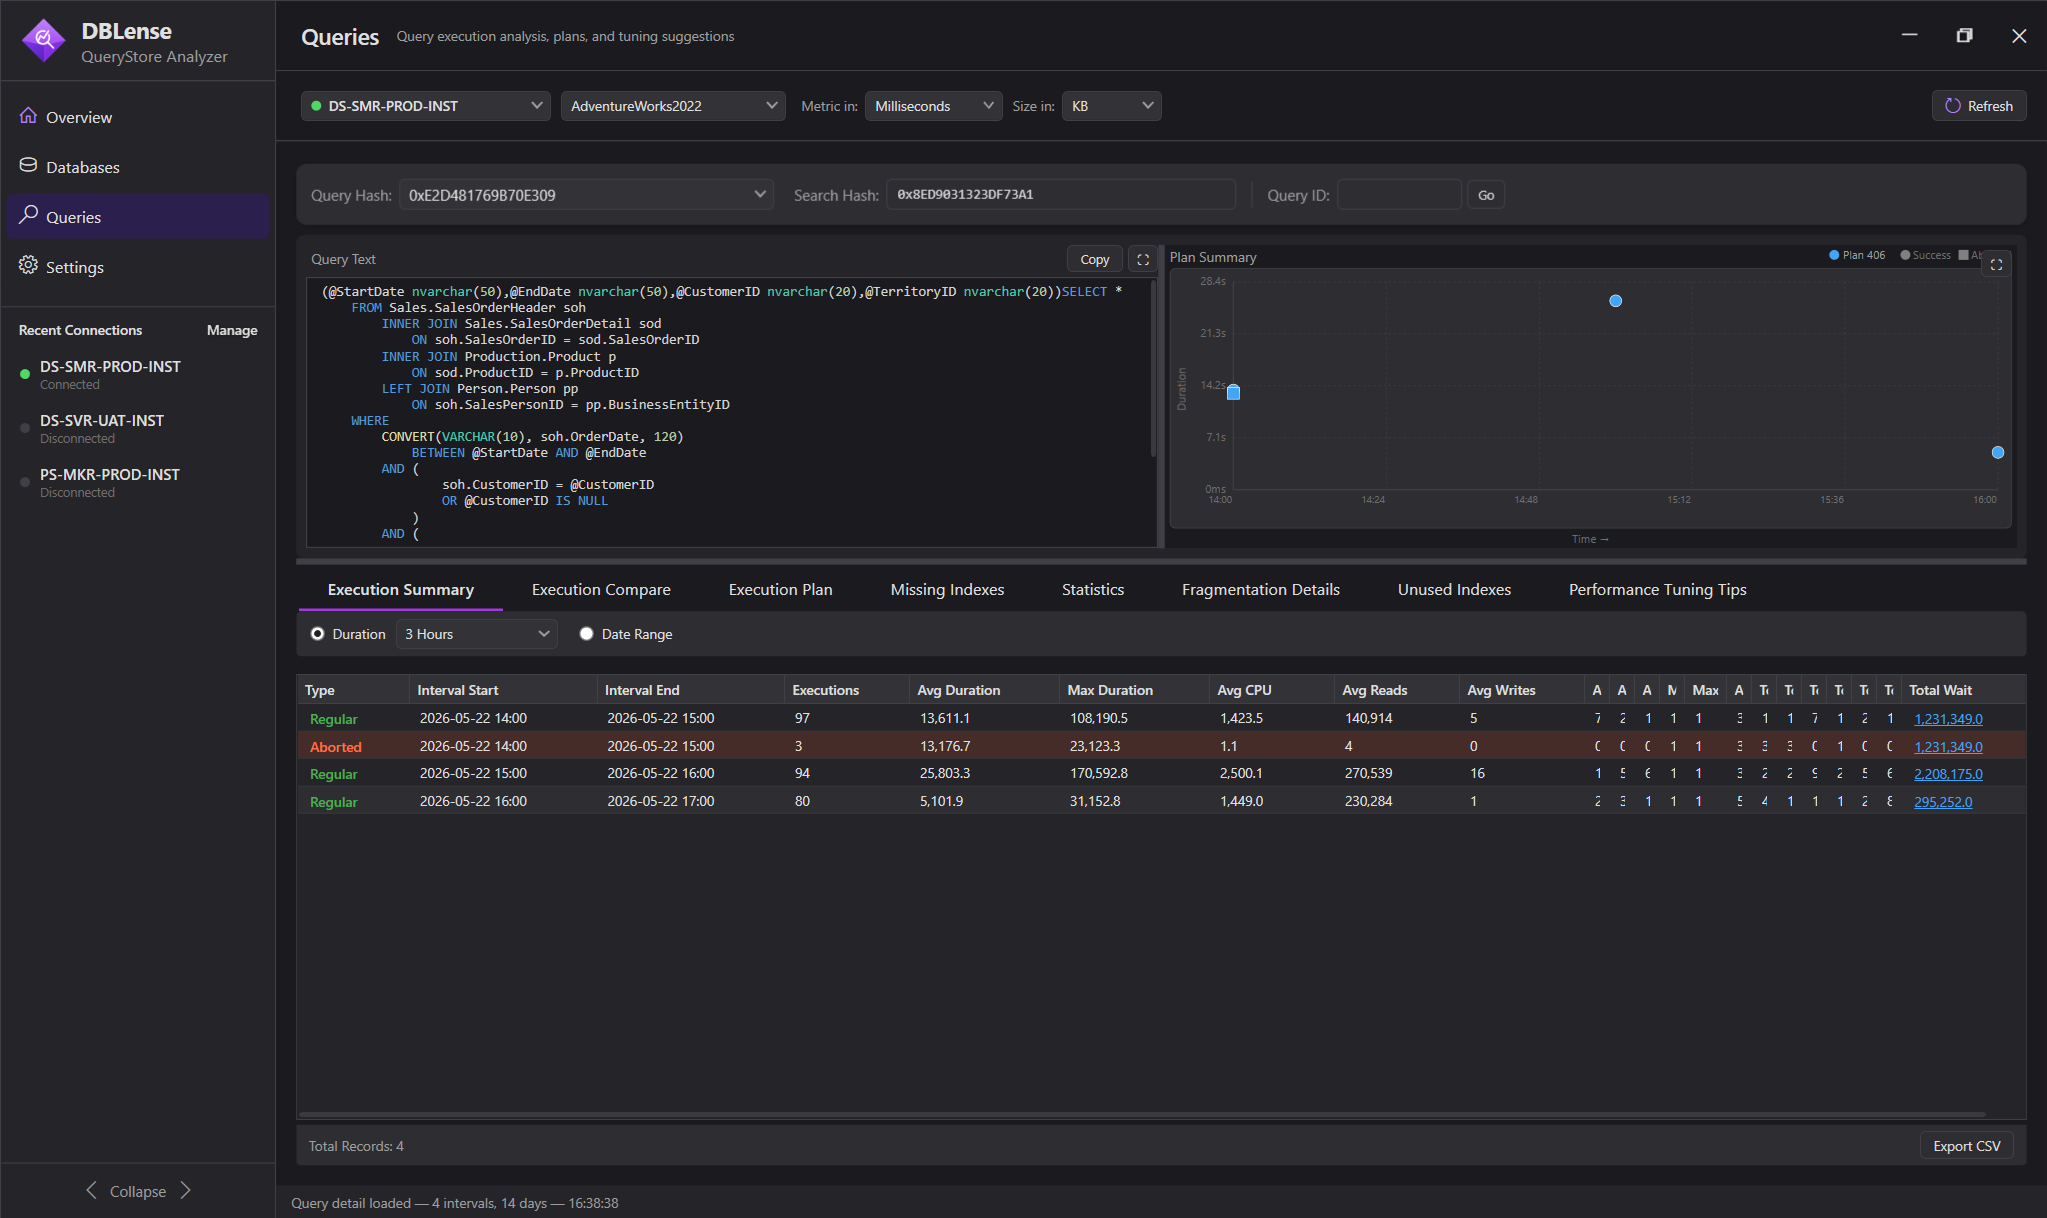Expand Plan Summary chart to fullscreen
2047x1218 pixels.
point(1996,265)
